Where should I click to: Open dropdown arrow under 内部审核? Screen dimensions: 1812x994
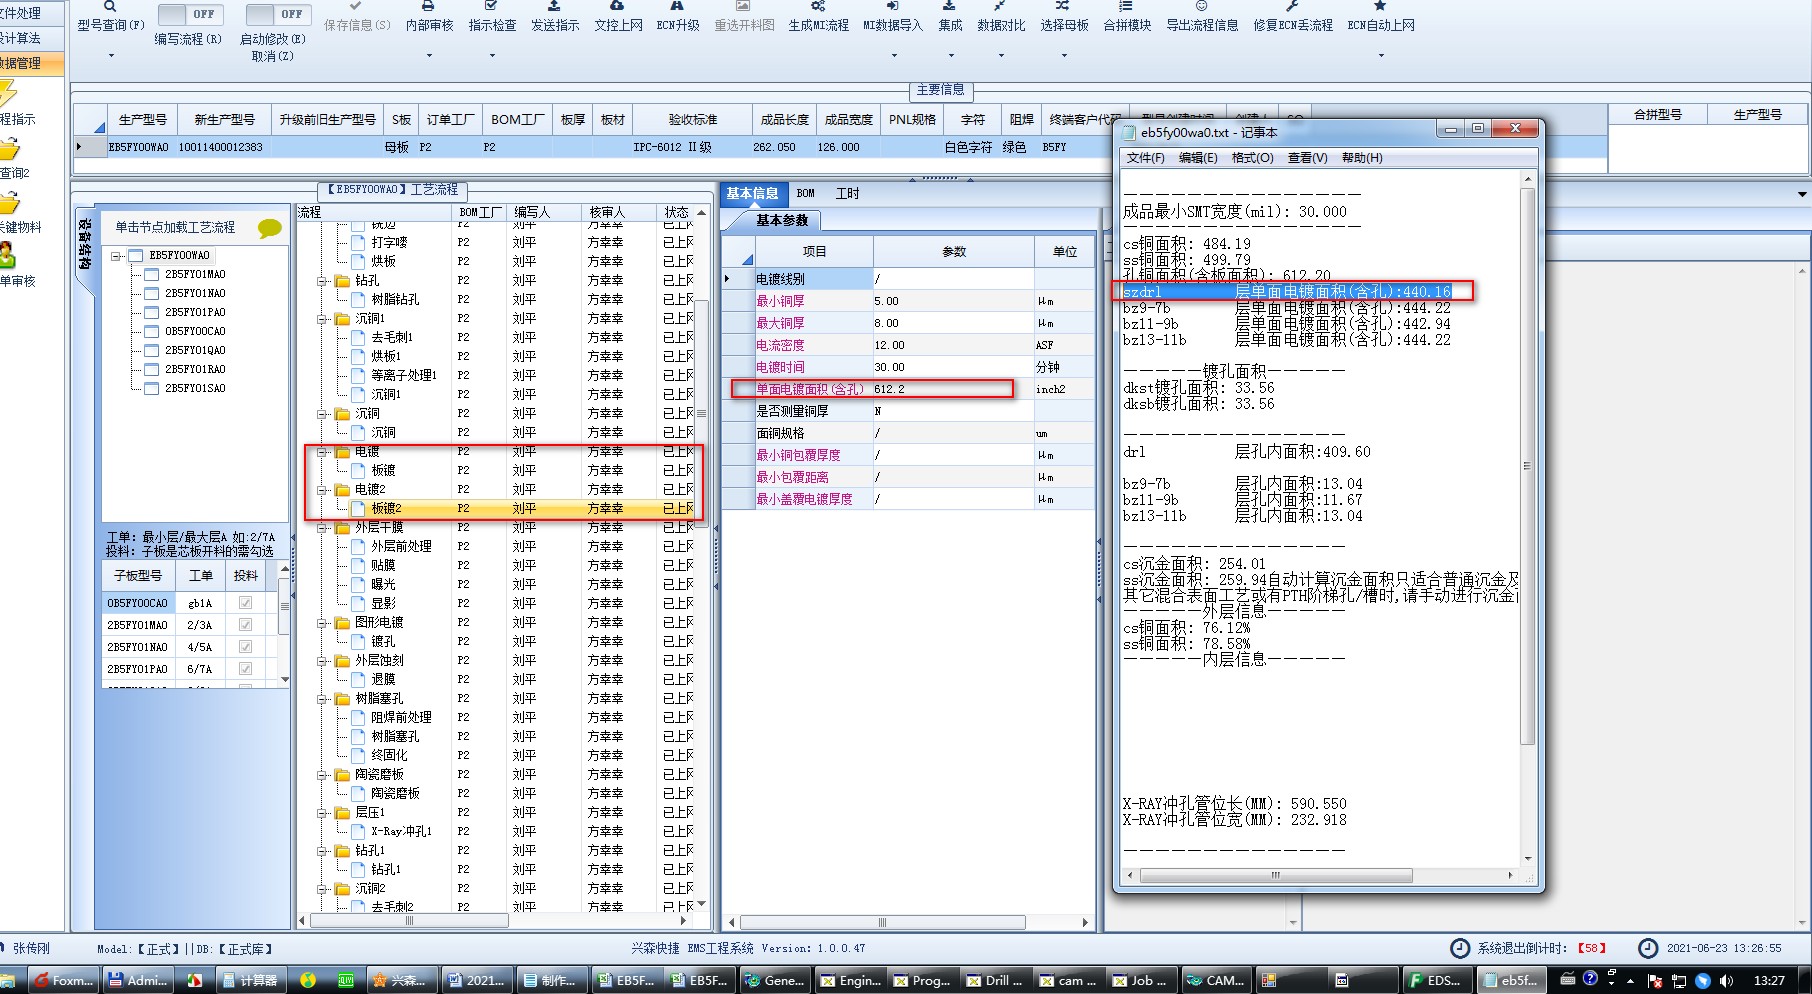pos(429,55)
